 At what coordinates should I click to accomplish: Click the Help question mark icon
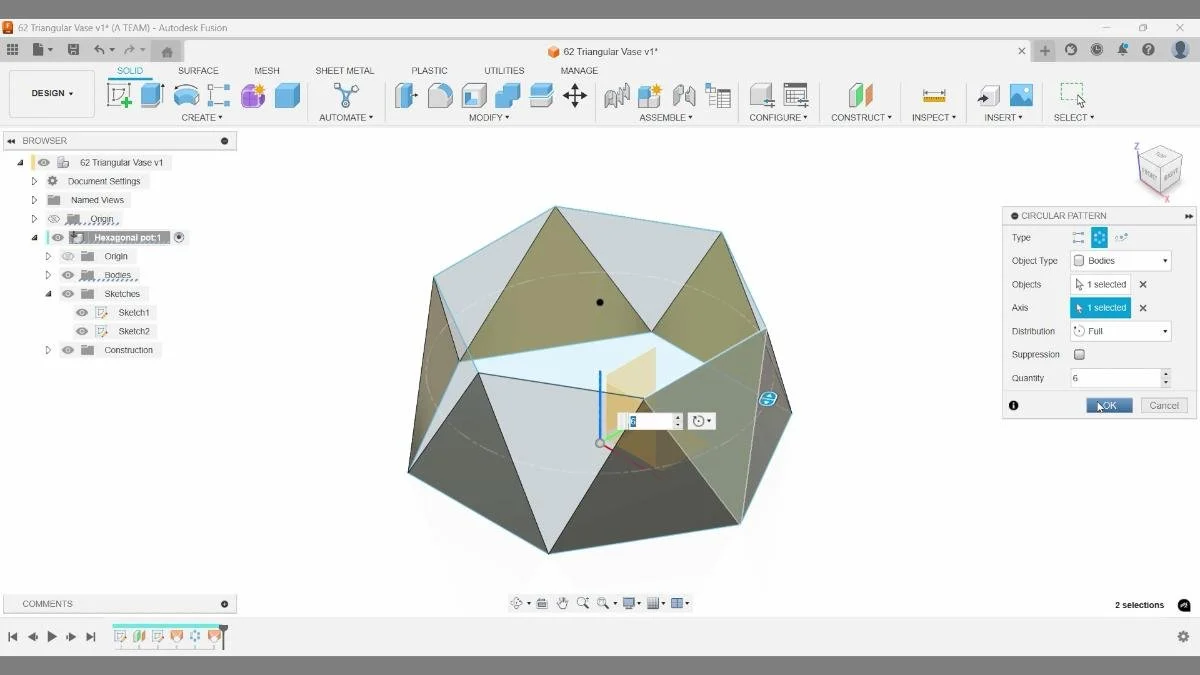[x=1149, y=50]
